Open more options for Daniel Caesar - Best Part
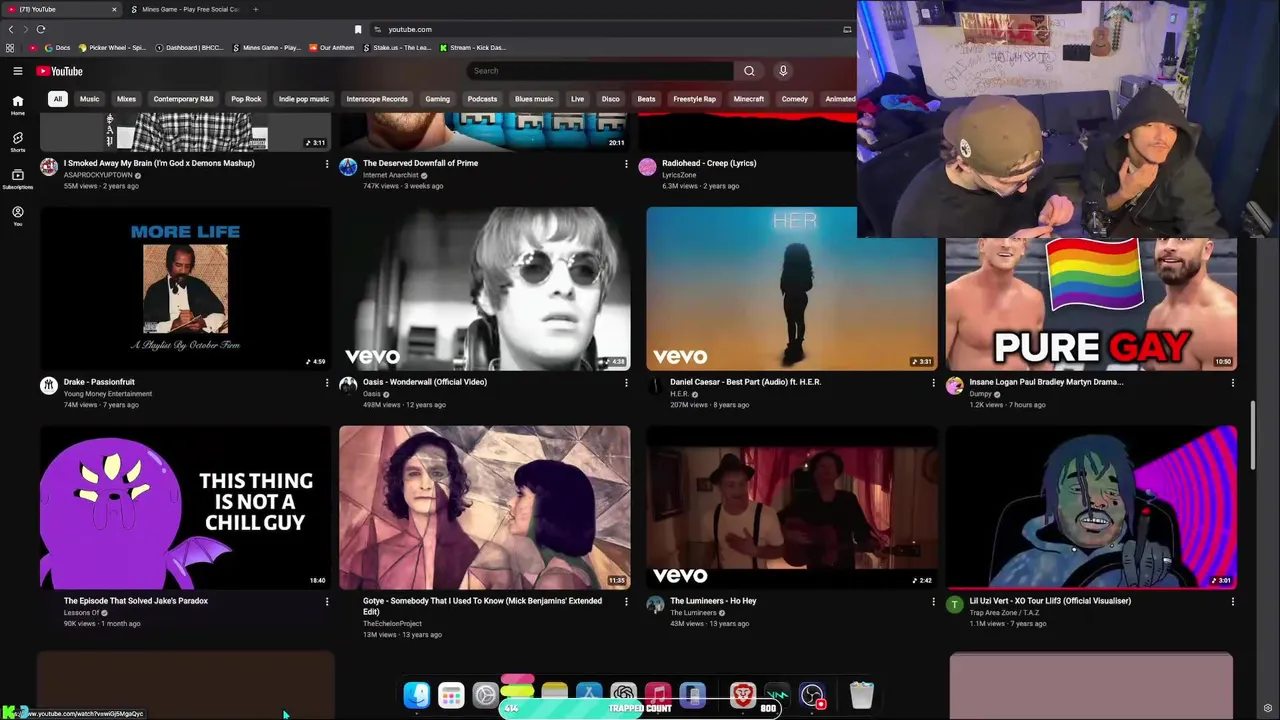Screen dimensions: 1280x720 pyautogui.click(x=933, y=383)
